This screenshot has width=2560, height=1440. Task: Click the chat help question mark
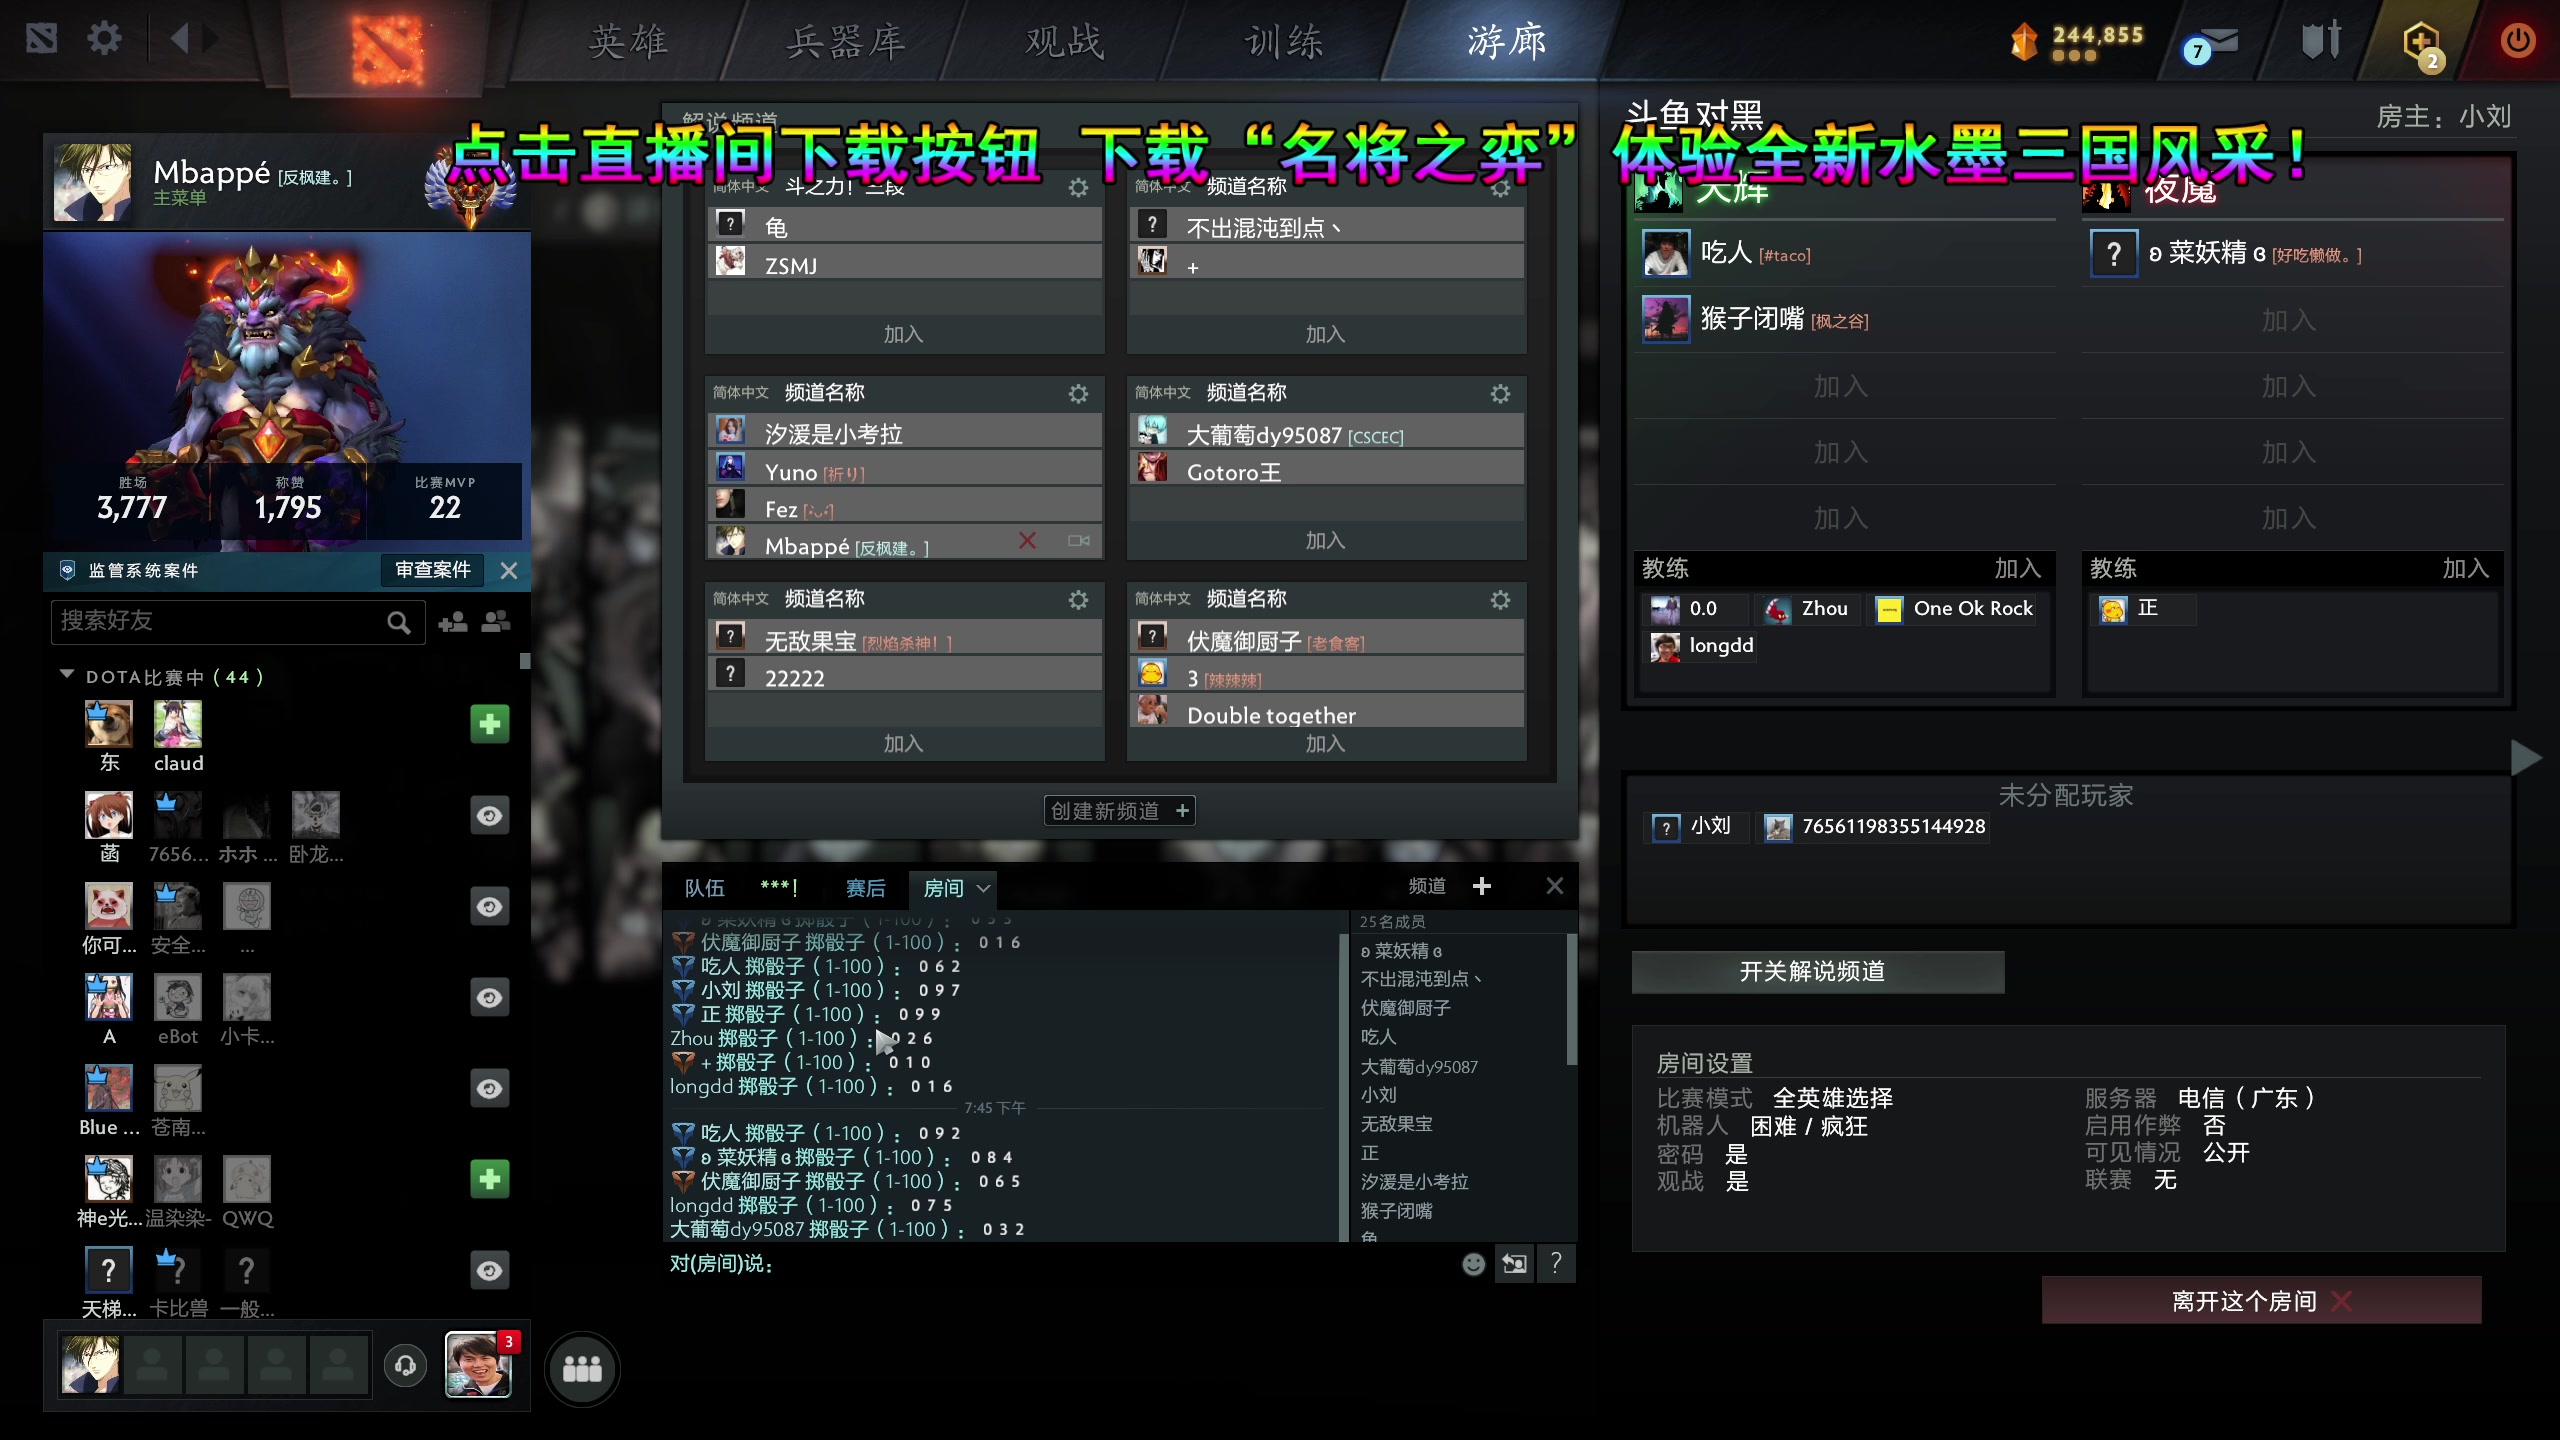[1556, 1264]
